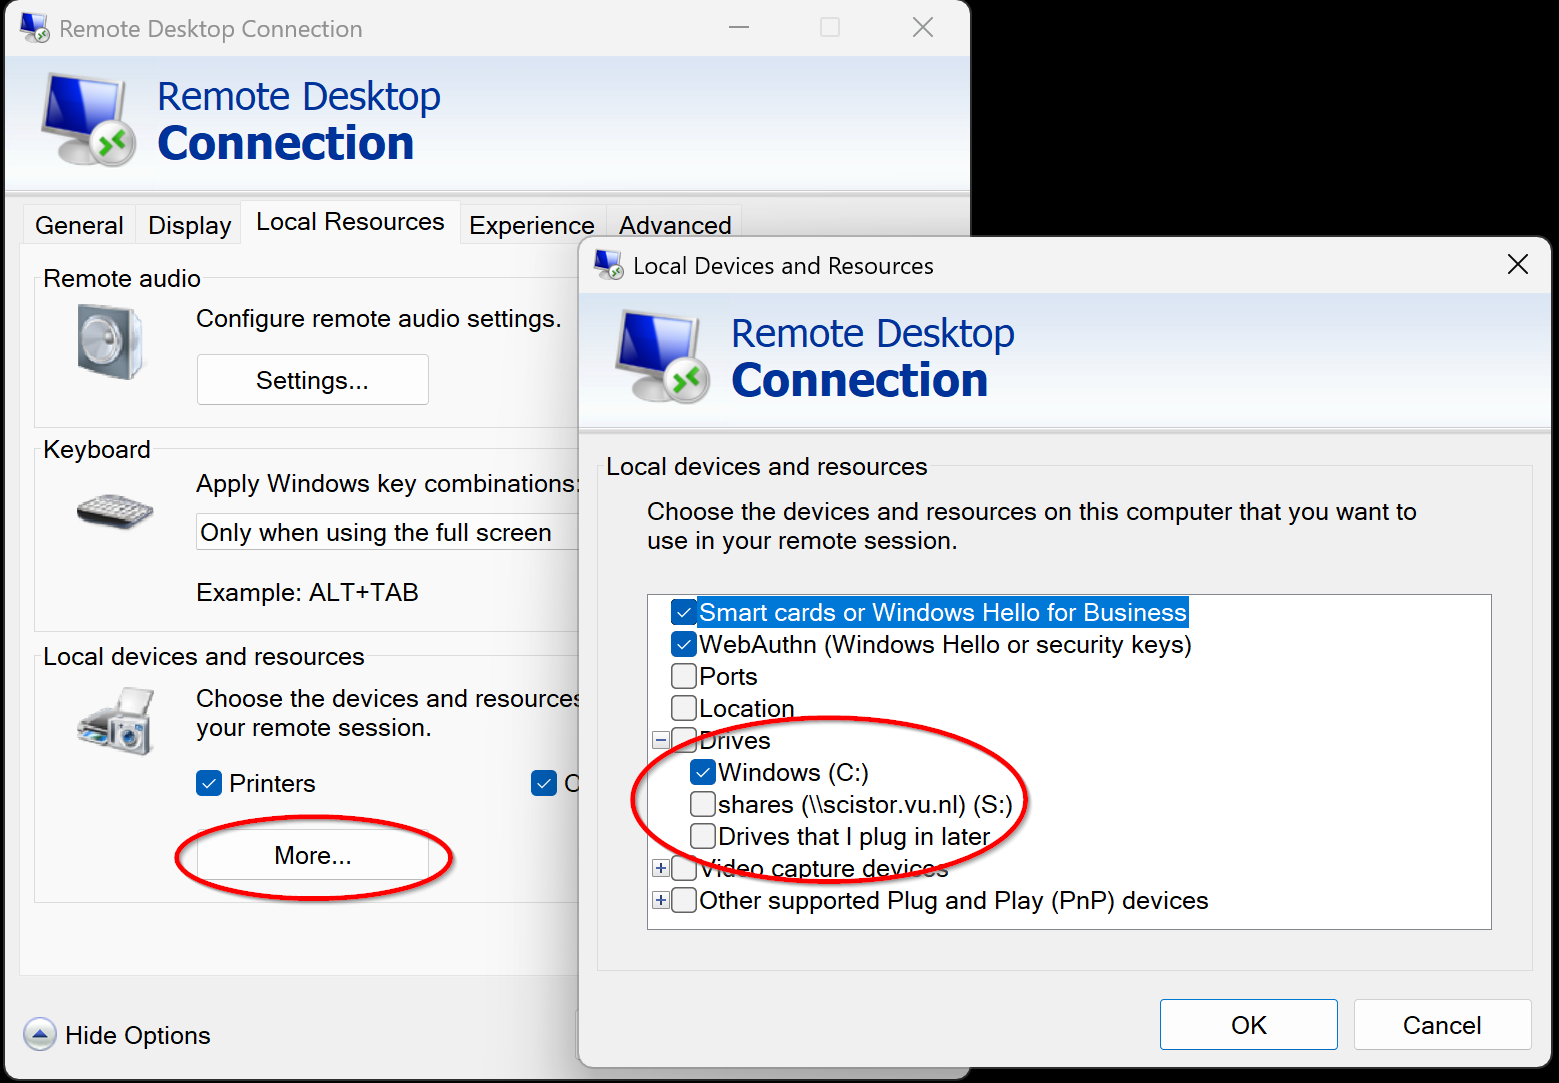Click the Hide Options label

[x=138, y=1035]
